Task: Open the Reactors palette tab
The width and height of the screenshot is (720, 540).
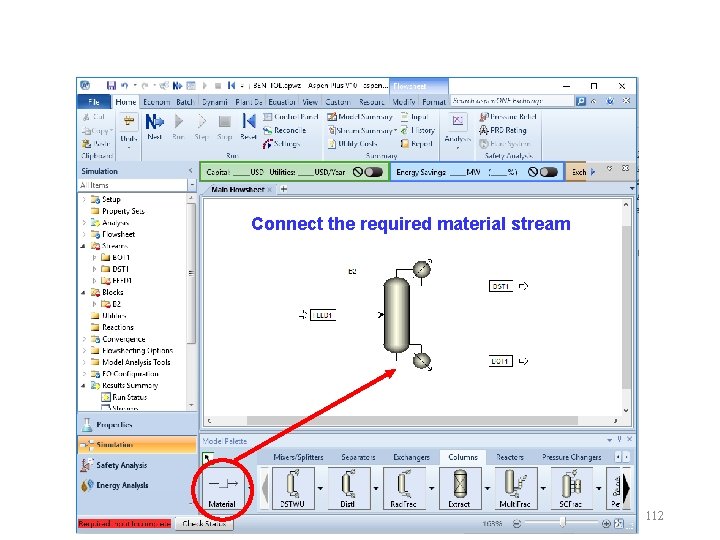Action: point(510,457)
